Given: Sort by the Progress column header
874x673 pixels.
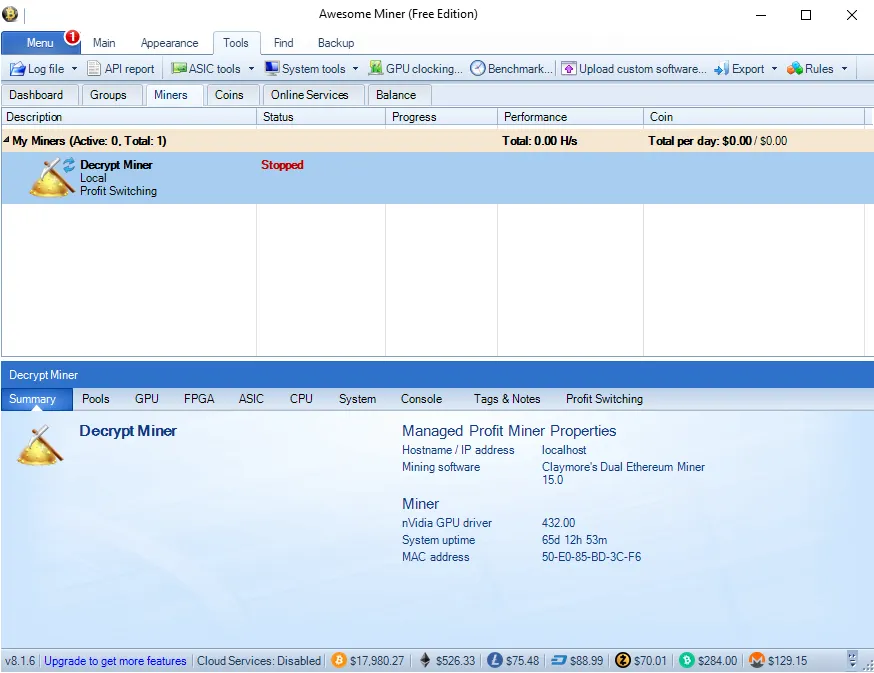Looking at the screenshot, I should 441,117.
